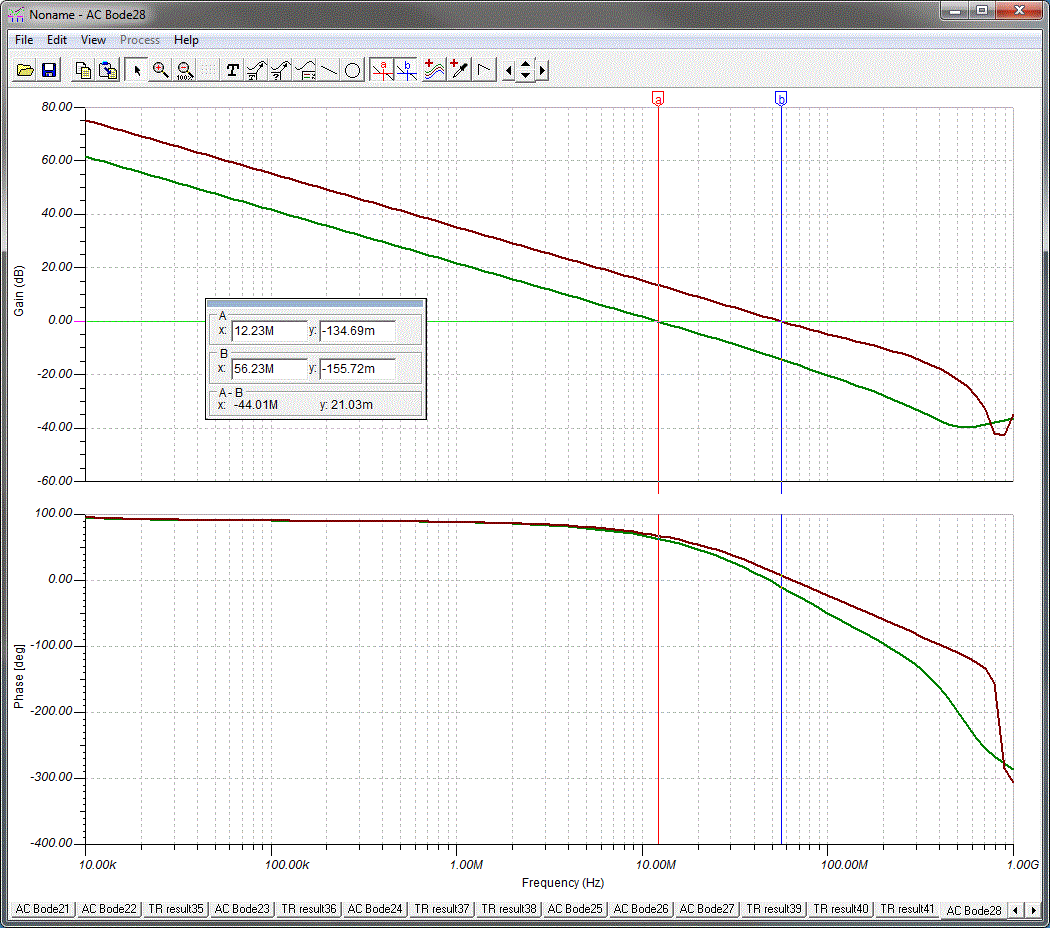1050x928 pixels.
Task: Select the ellipse drawing tool
Action: [353, 70]
